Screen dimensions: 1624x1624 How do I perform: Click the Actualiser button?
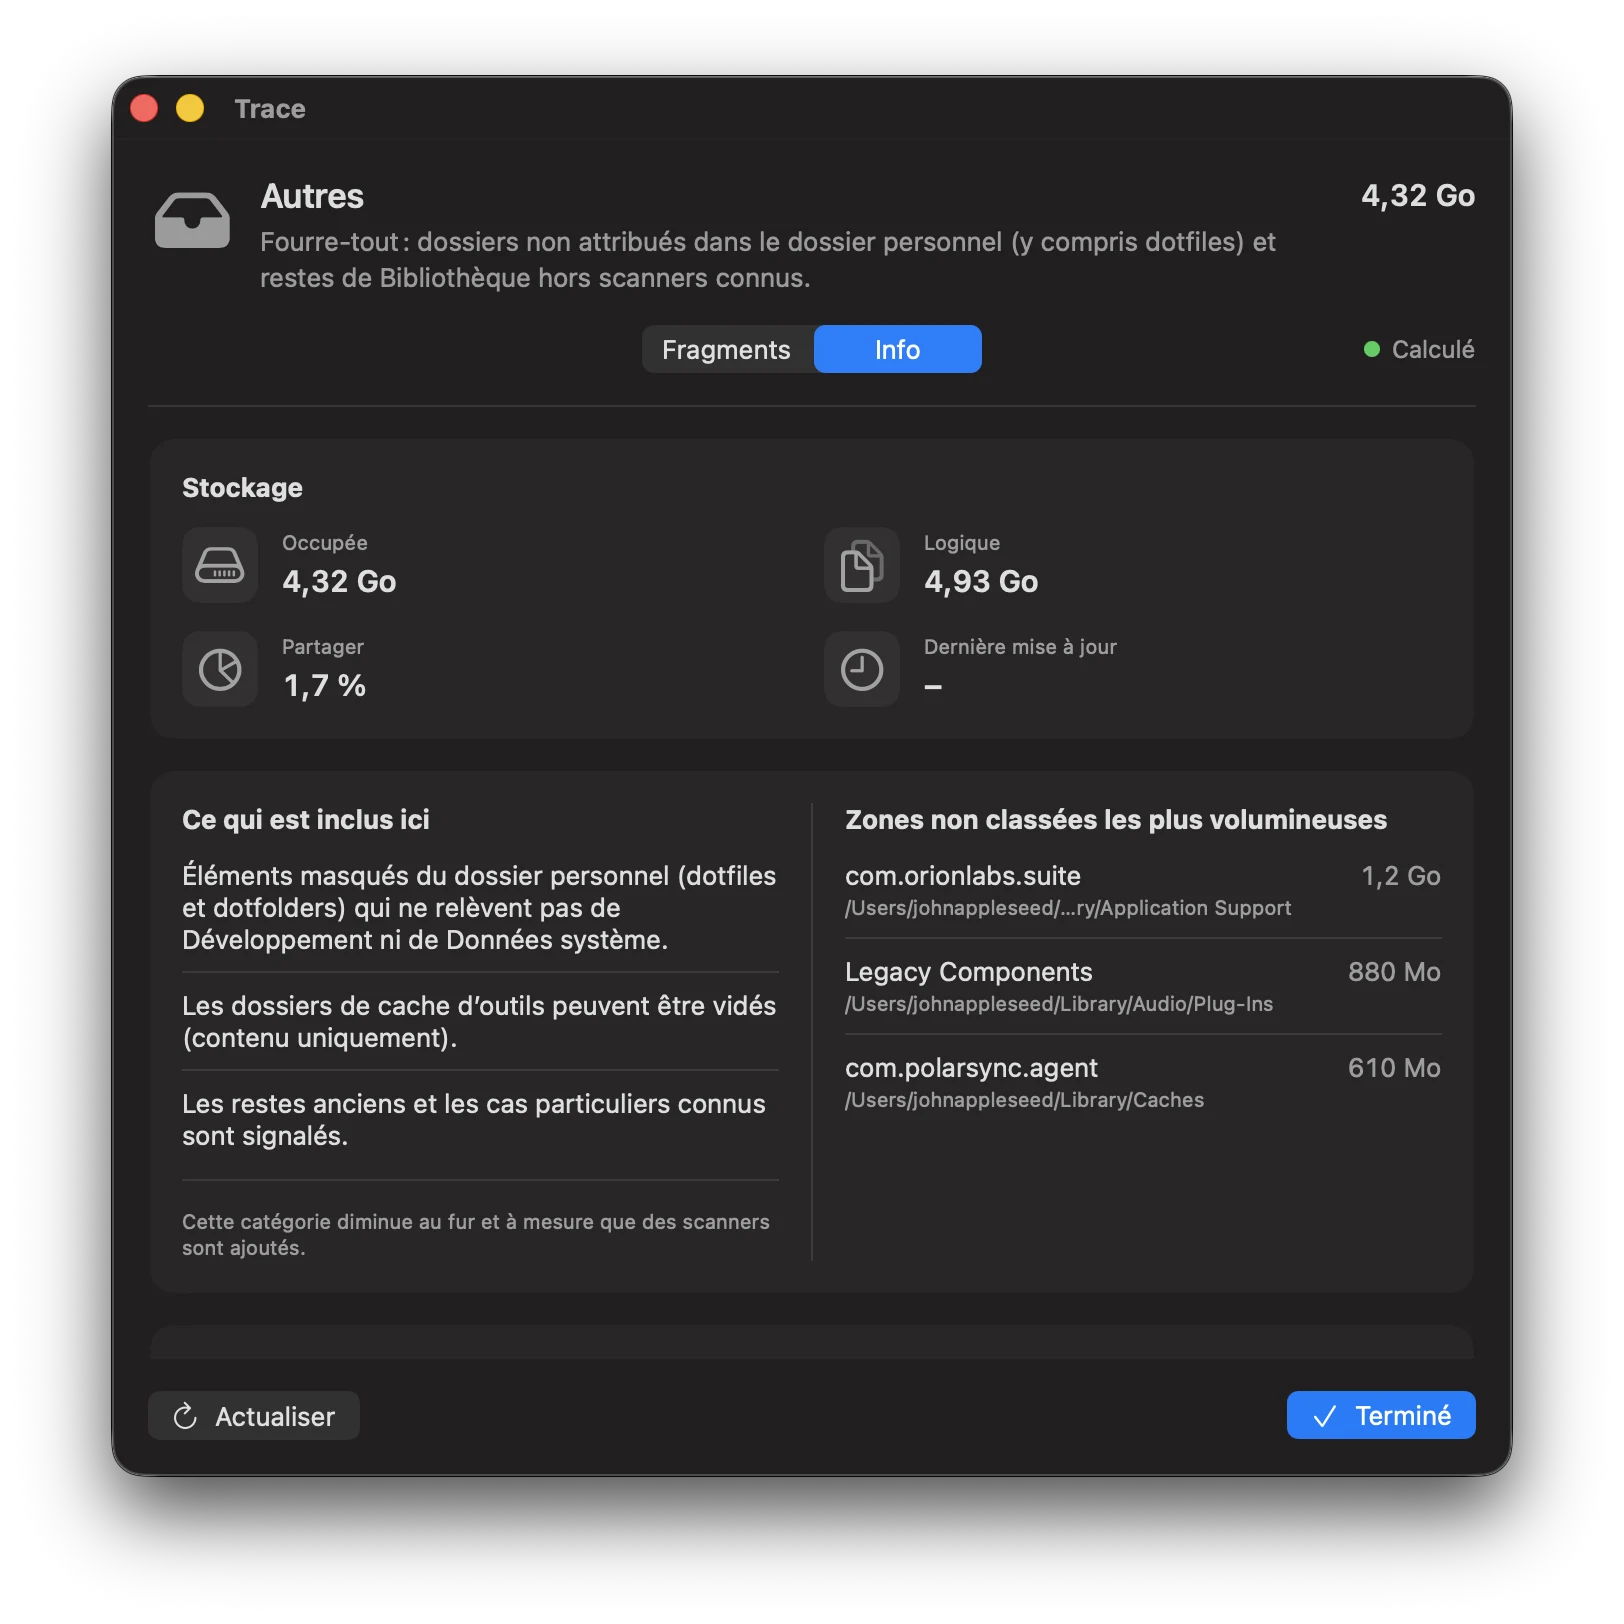(254, 1416)
